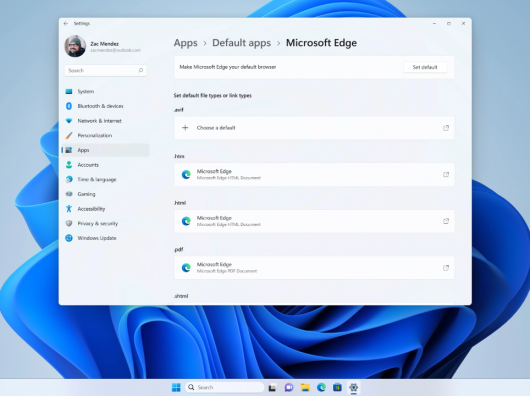
Task: Go to Apps in the breadcrumb
Action: click(x=186, y=43)
